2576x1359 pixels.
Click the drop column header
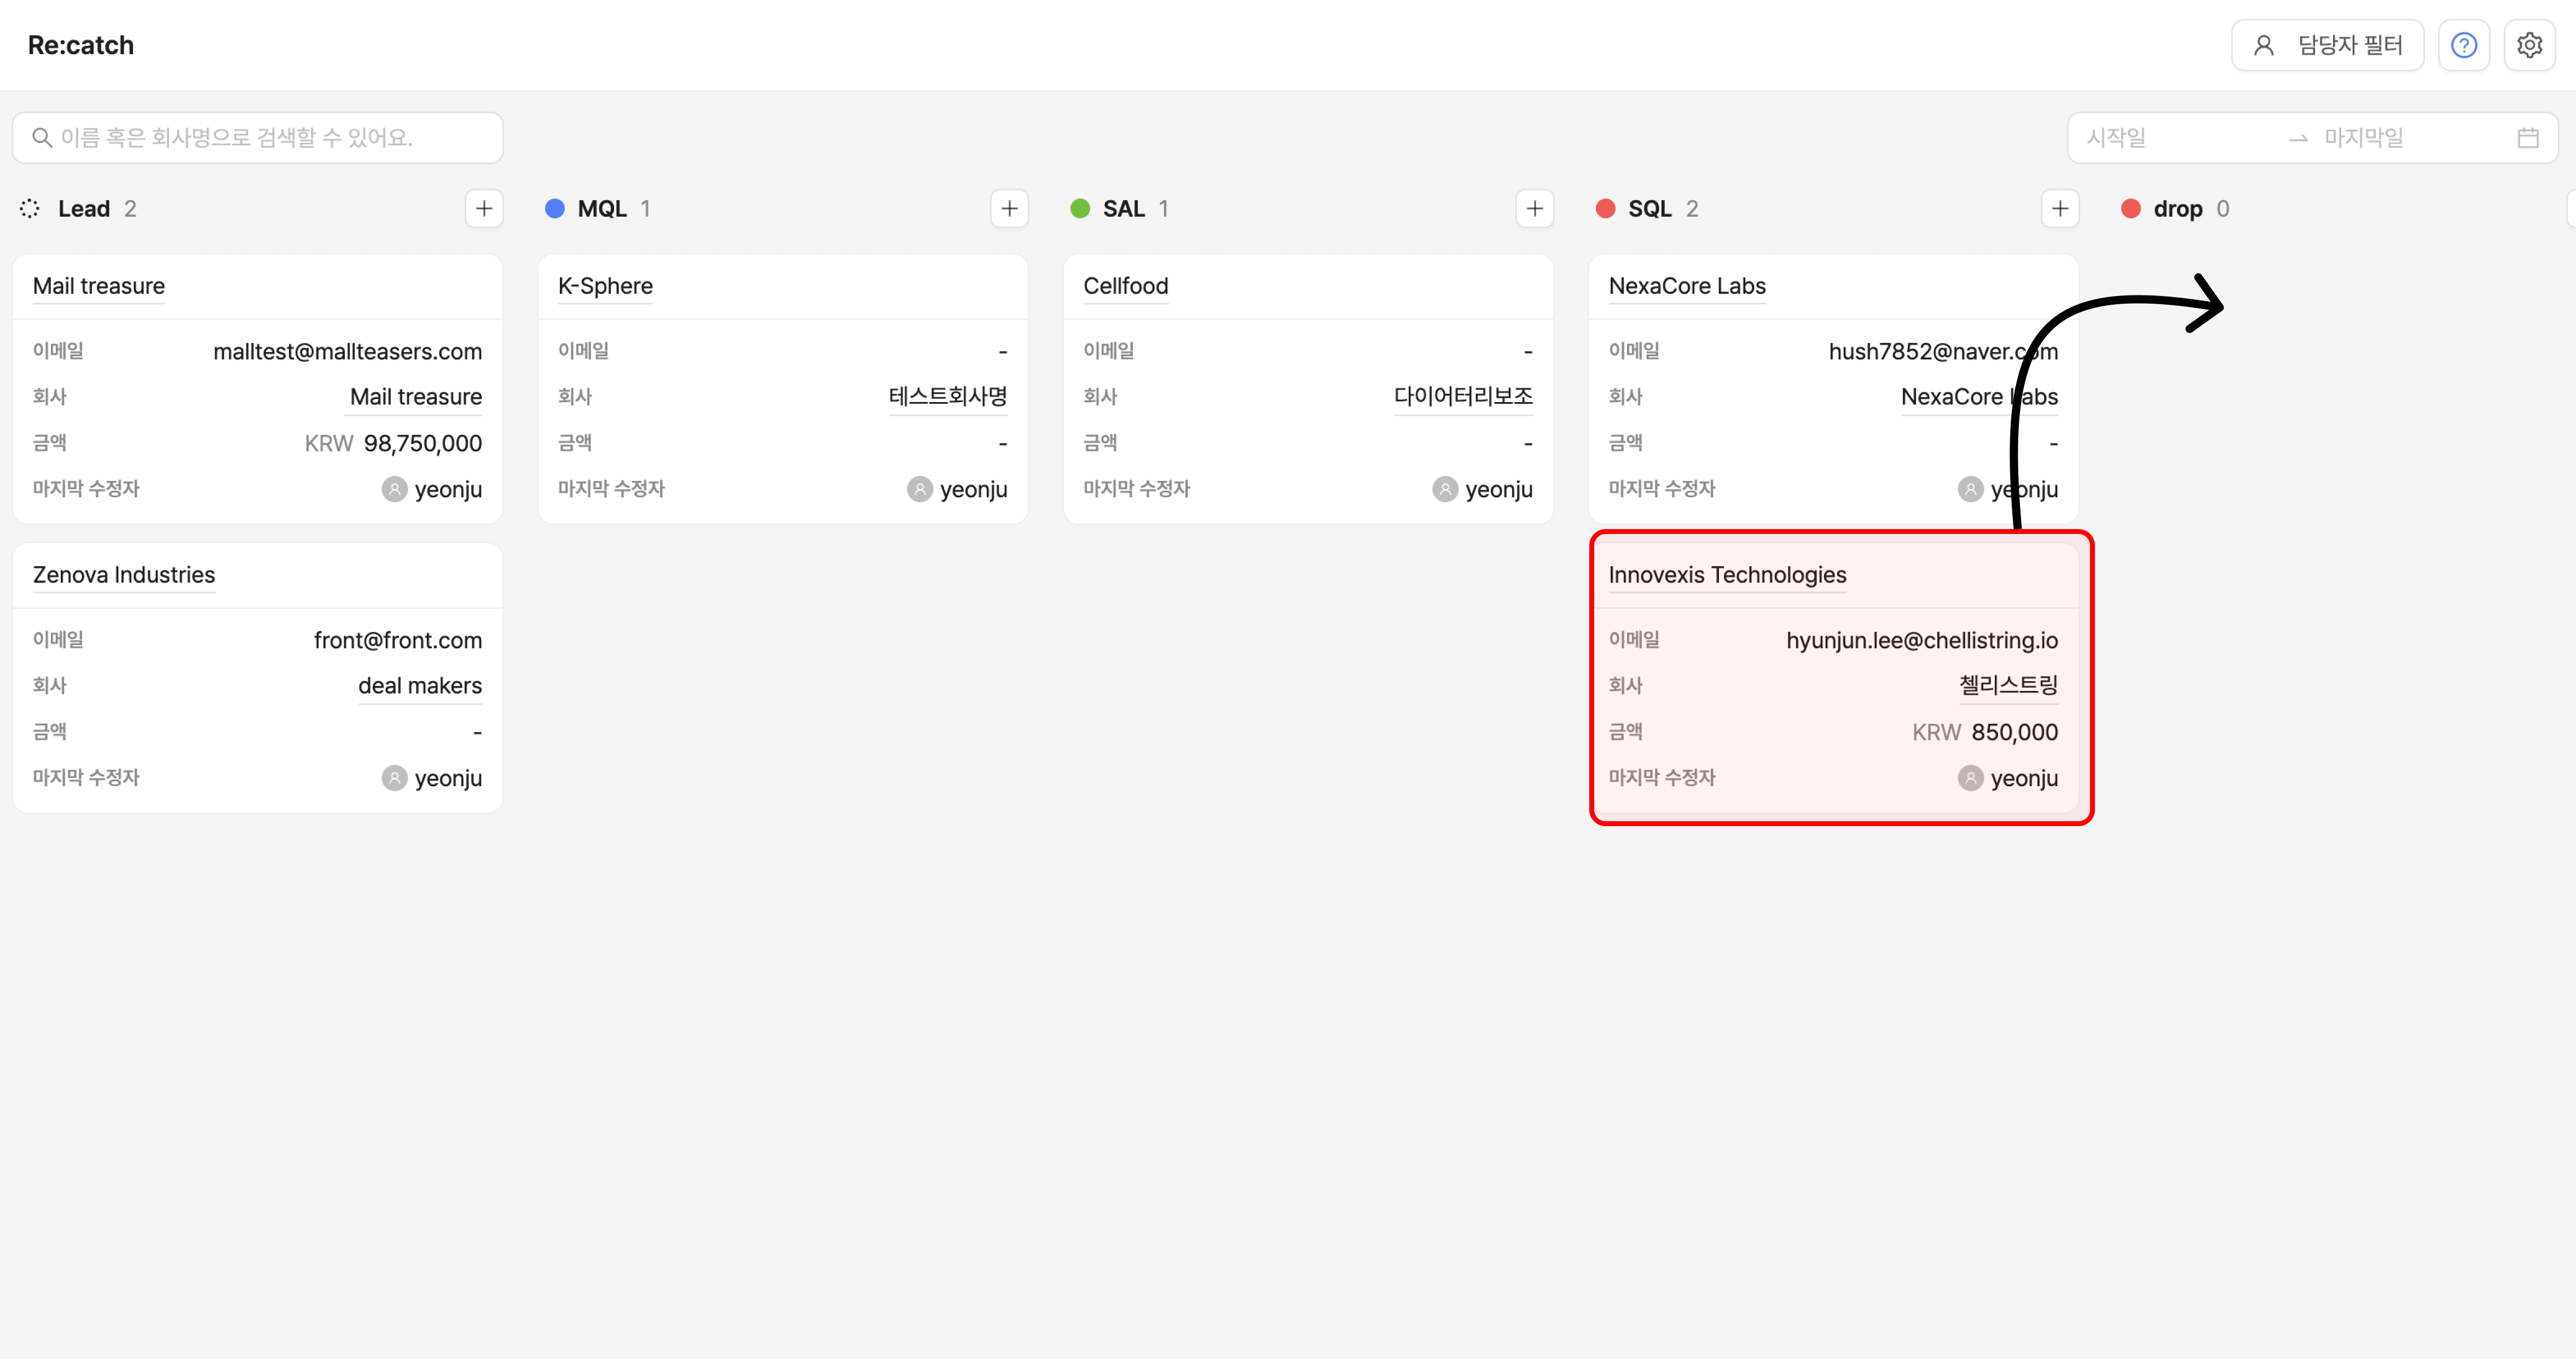pos(2177,208)
